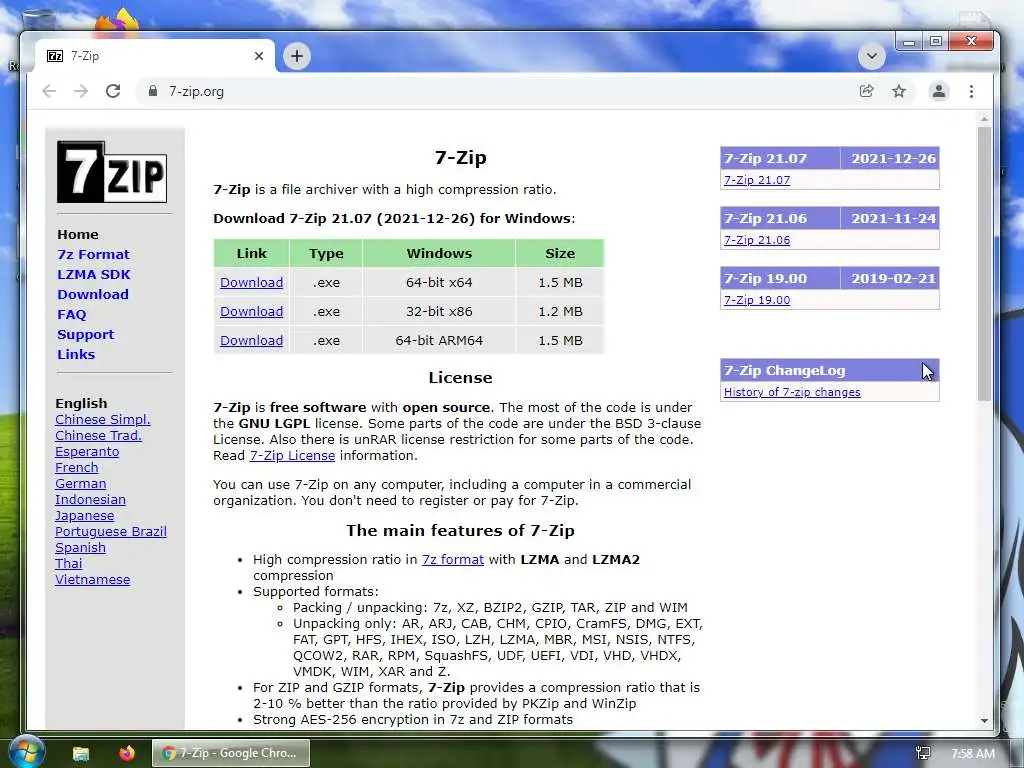Viewport: 1024px width, 768px height.
Task: Launch Firefox from the taskbar
Action: pos(126,753)
